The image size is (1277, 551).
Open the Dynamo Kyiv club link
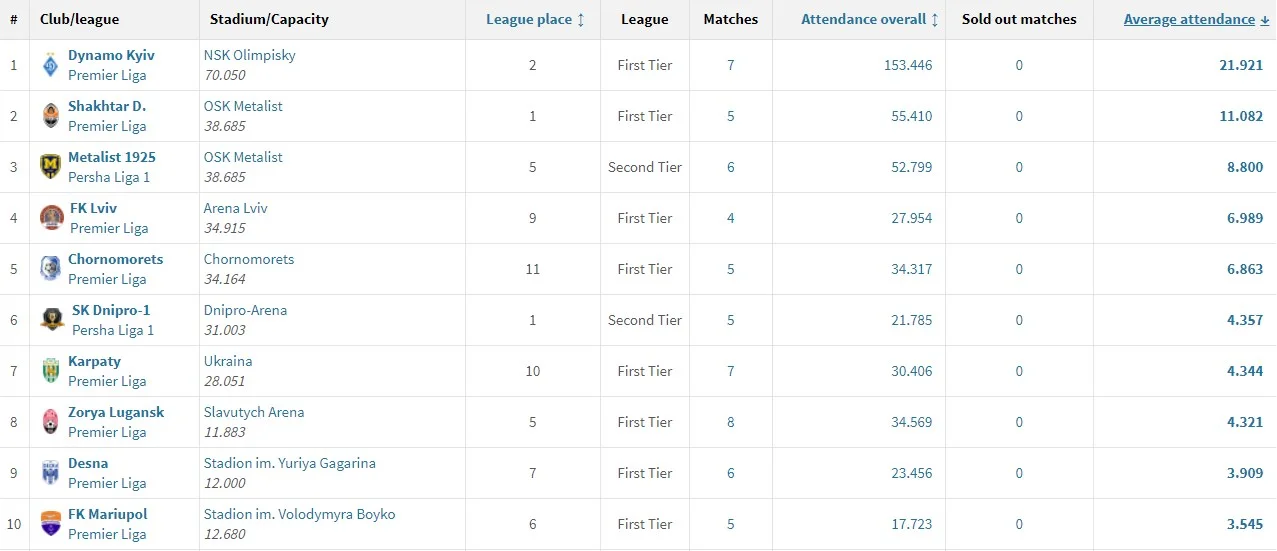tap(111, 55)
